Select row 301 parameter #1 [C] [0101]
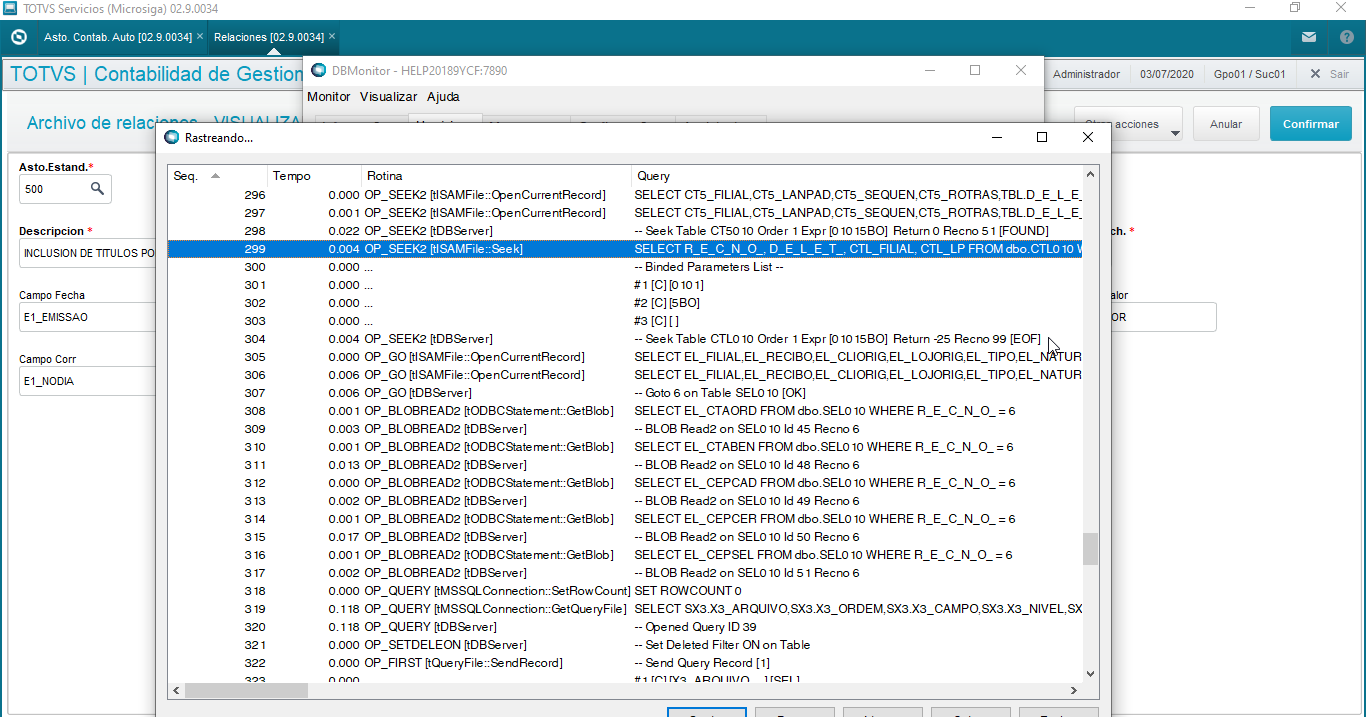The width and height of the screenshot is (1366, 717). pyautogui.click(x=625, y=285)
